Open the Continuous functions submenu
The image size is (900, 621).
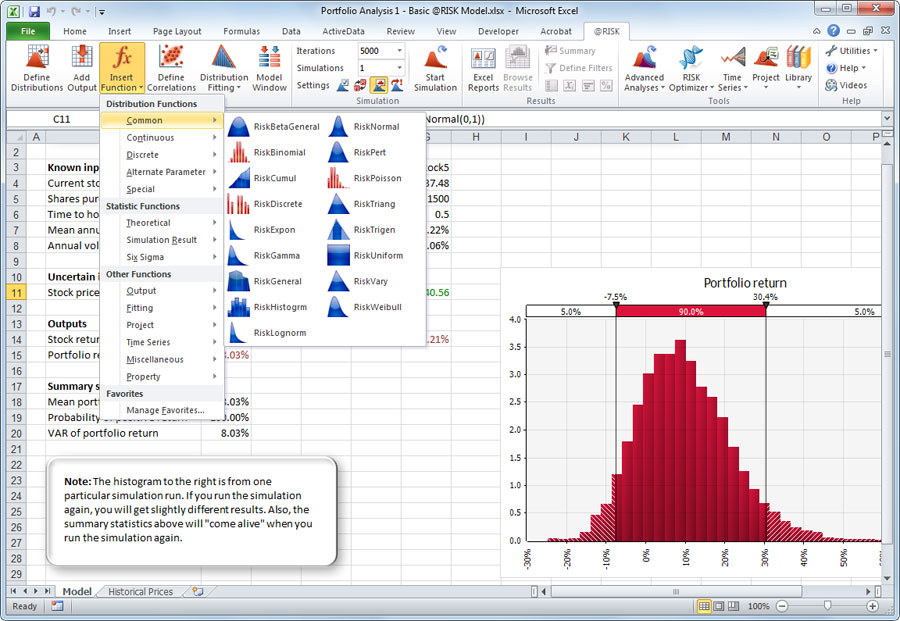[x=162, y=138]
